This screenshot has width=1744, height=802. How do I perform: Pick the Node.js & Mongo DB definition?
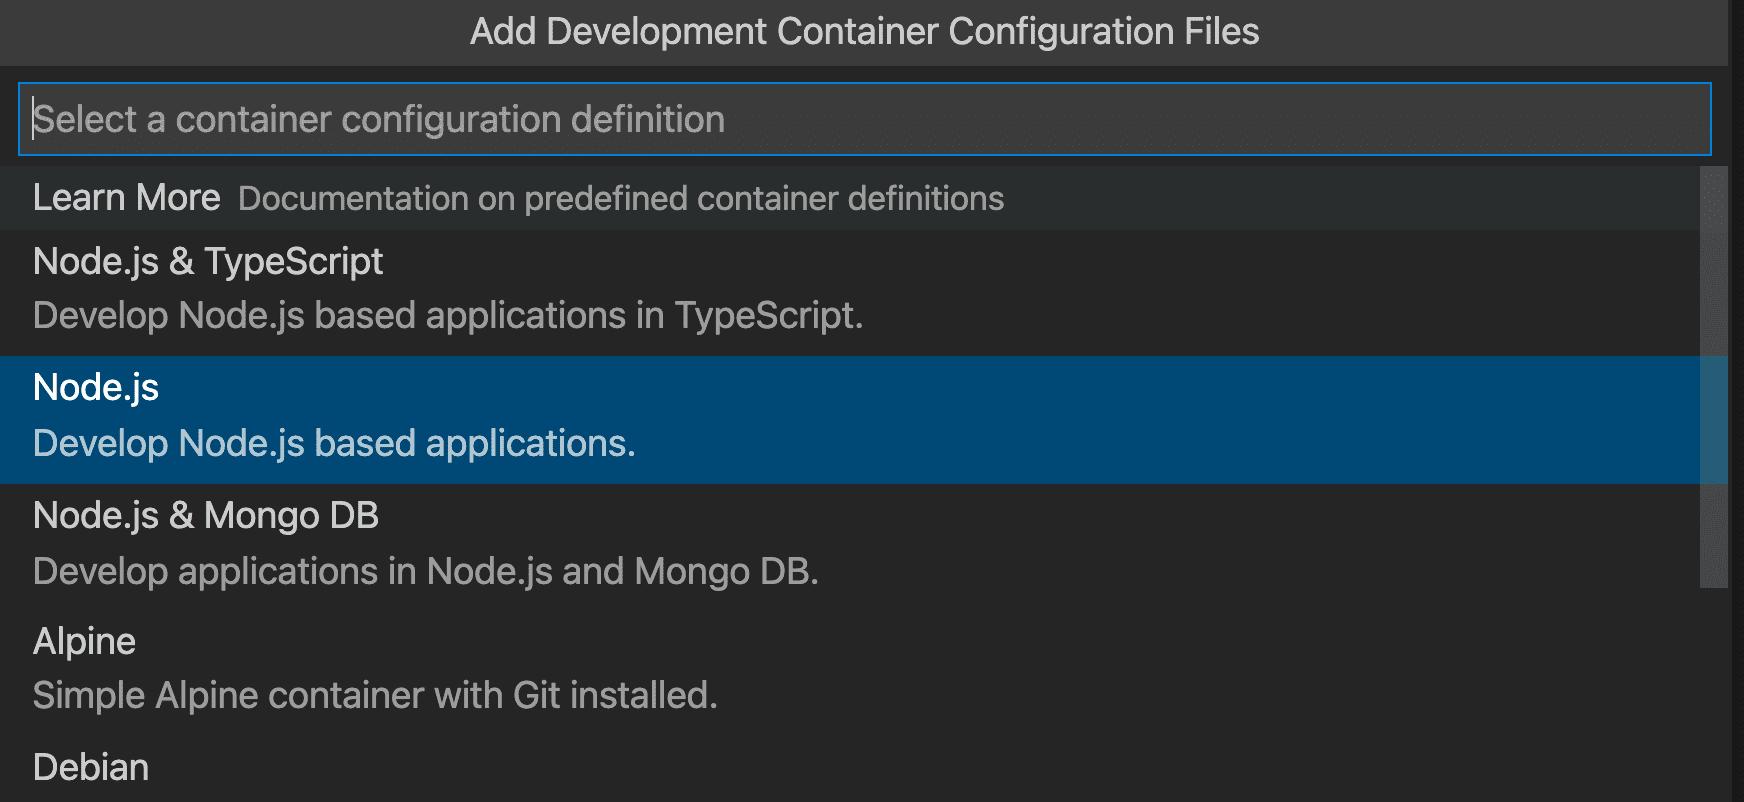[850, 547]
